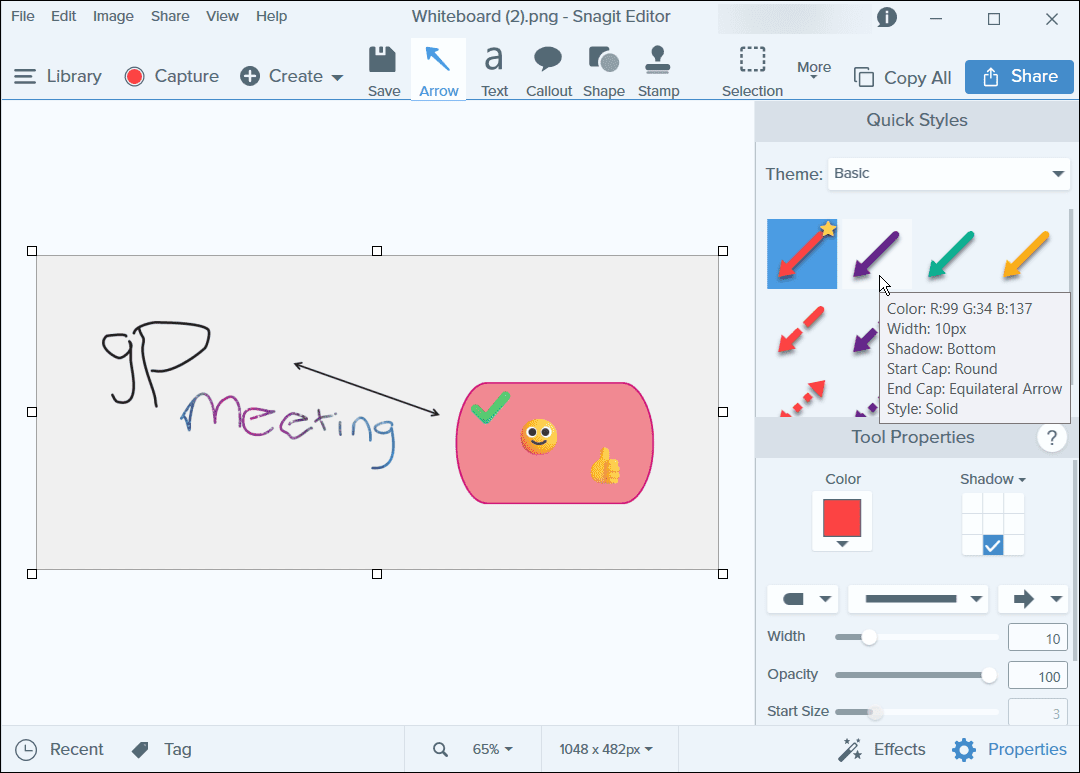Open the Library view

point(58,76)
